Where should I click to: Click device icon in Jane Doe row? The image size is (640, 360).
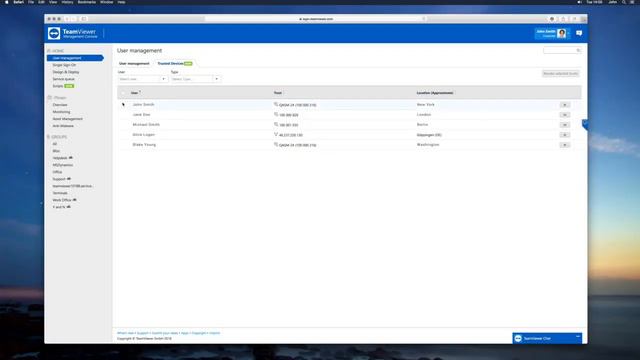coord(276,115)
